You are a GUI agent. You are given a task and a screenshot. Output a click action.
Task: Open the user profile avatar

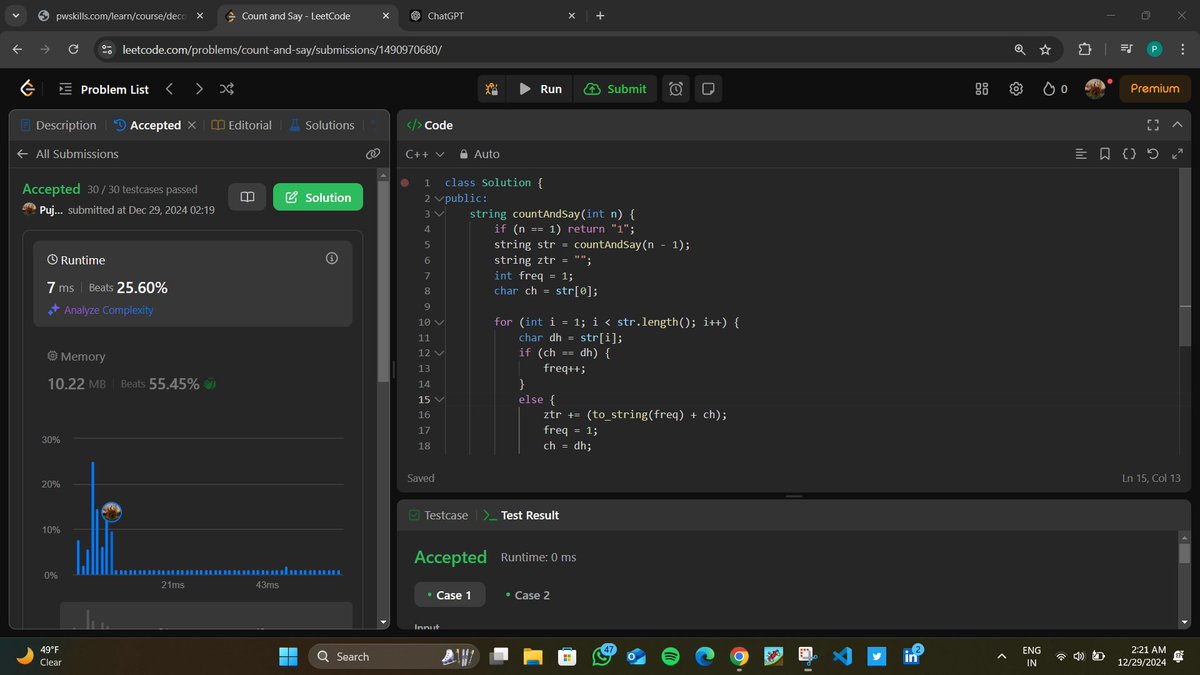[x=1095, y=89]
